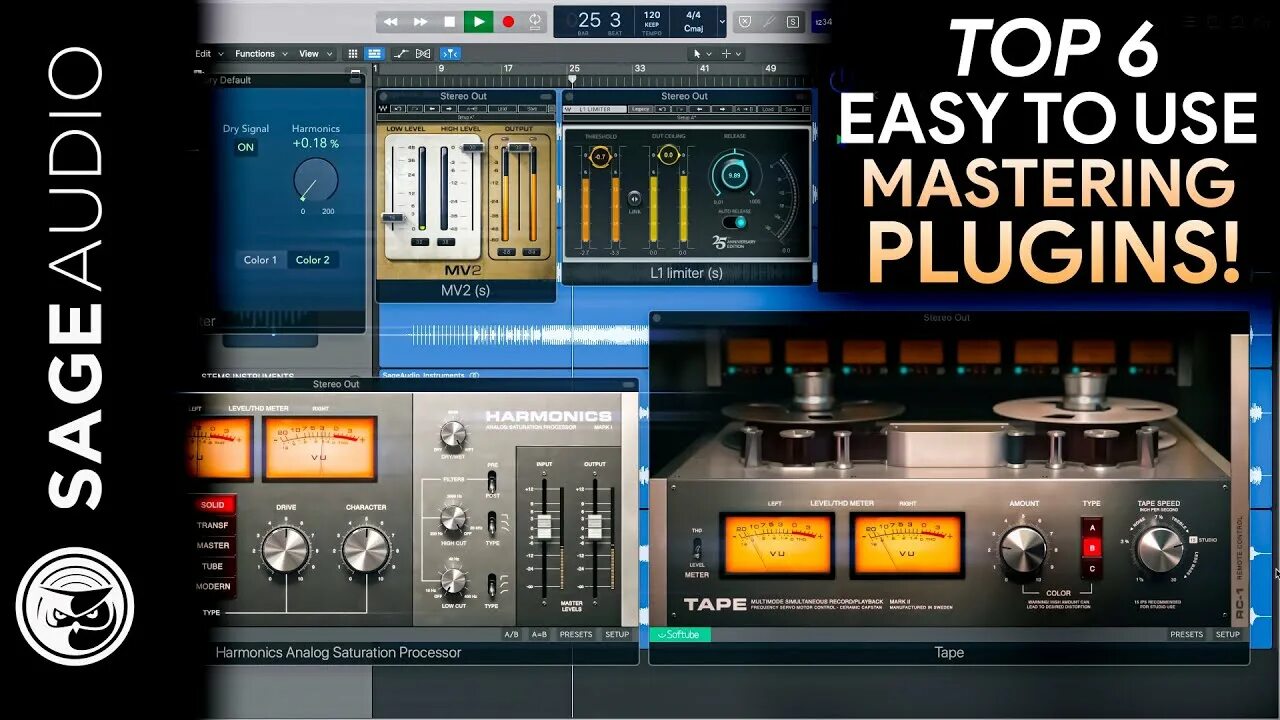The width and height of the screenshot is (1280, 720).
Task: Click the Harmonics INPUT fader
Action: click(544, 526)
